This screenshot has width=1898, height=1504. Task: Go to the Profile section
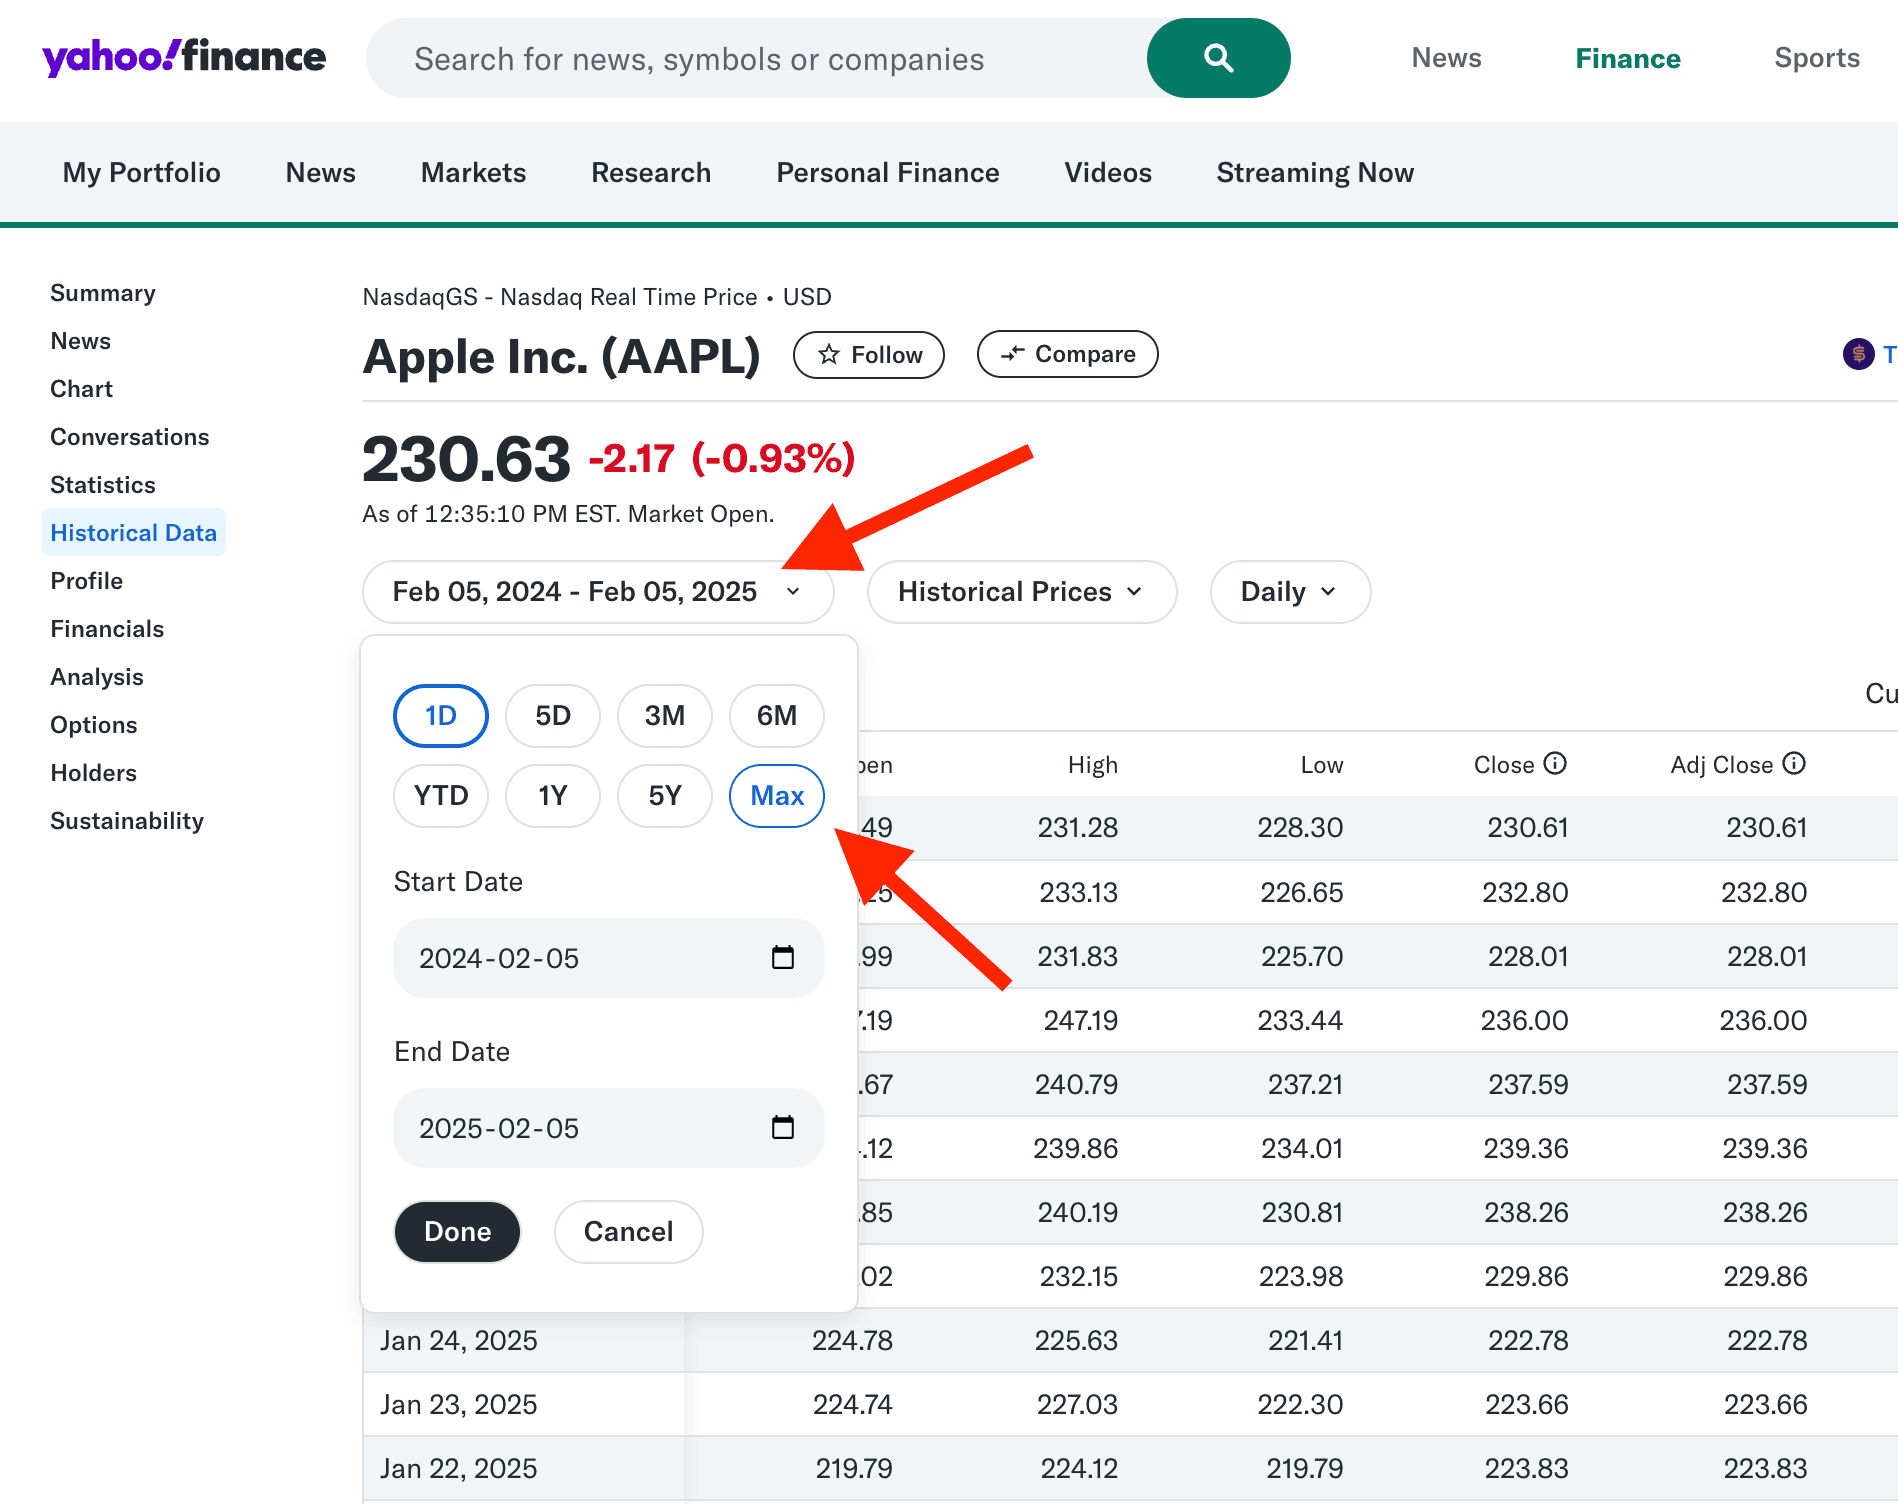point(87,581)
